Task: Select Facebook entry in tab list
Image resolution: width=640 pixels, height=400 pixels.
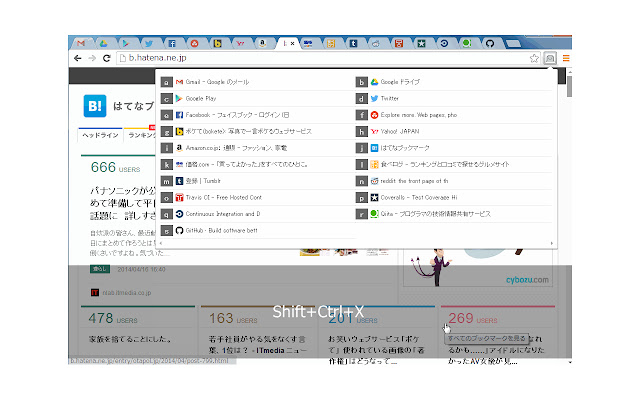Action: [258, 115]
